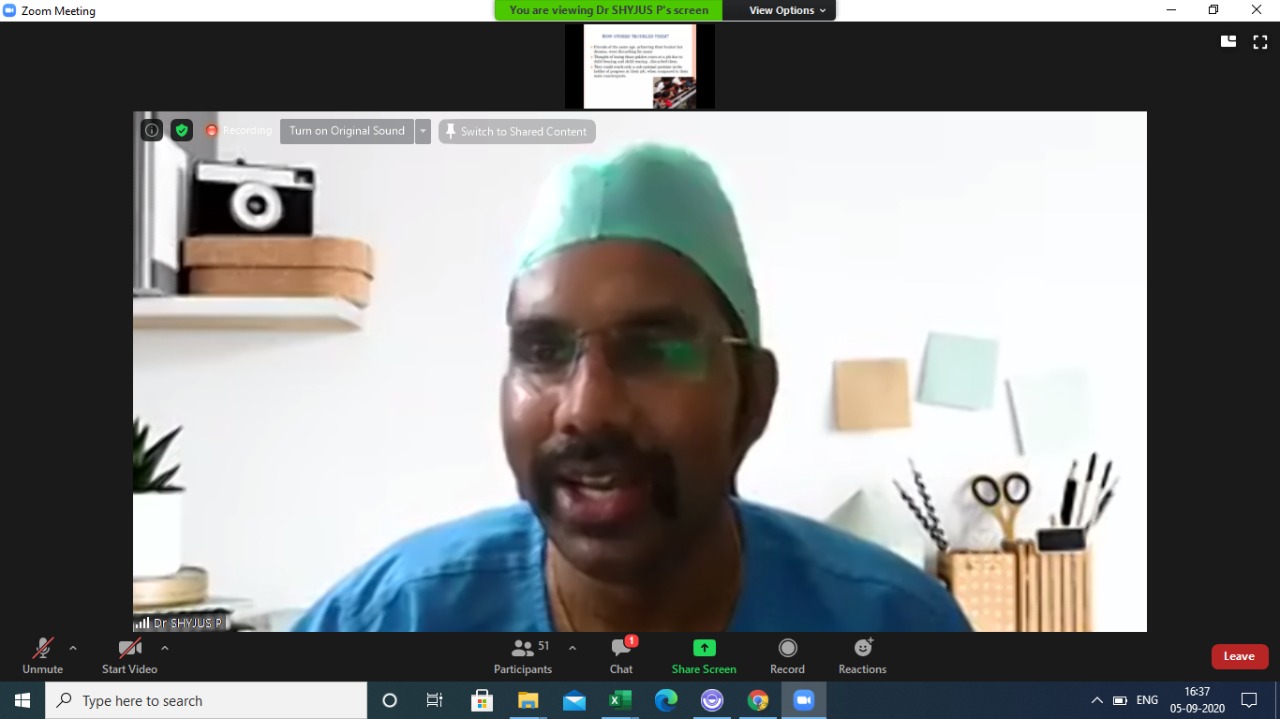Screen dimensions: 1280x719
Task: Turn on Original Sound
Action: pos(346,131)
